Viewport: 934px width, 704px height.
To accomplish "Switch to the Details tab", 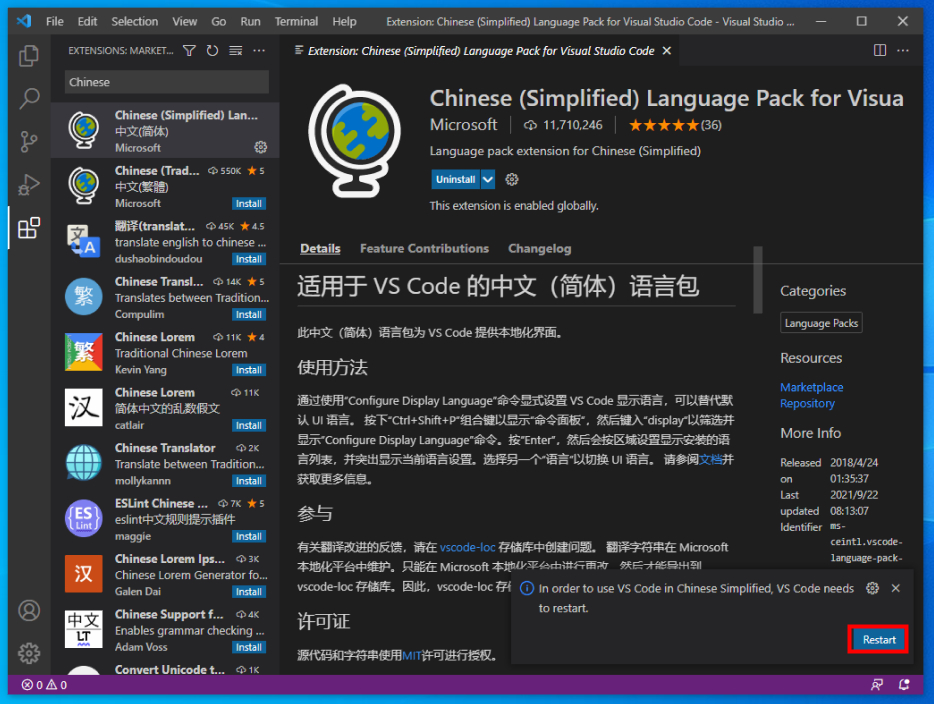I will [320, 248].
